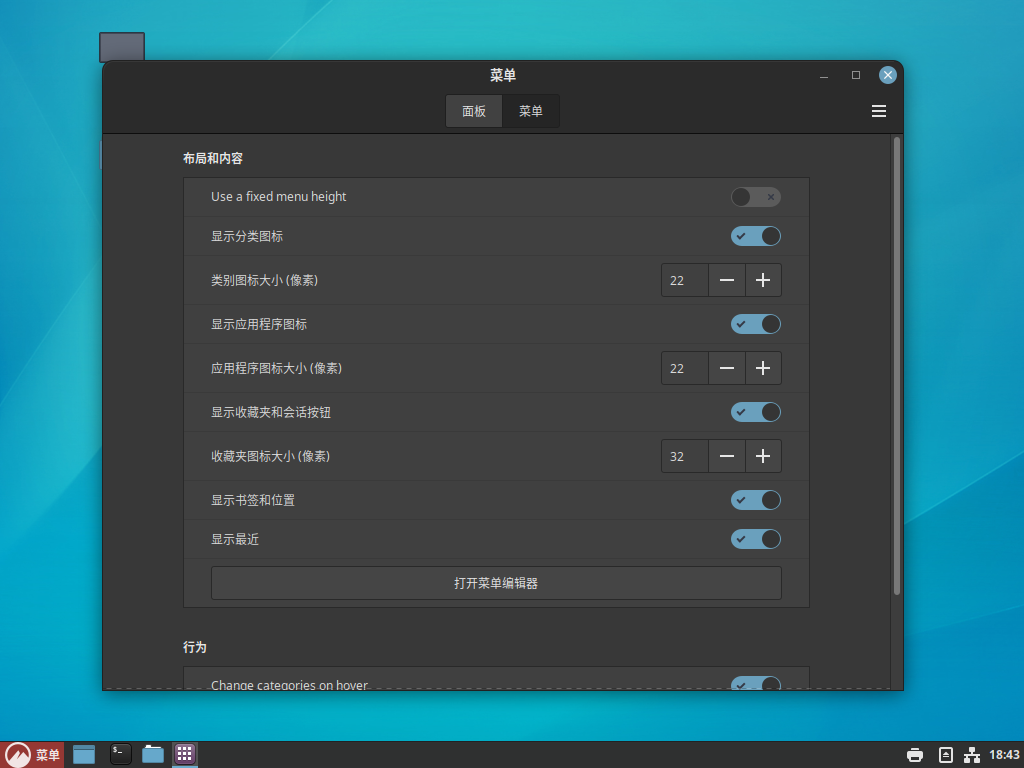Open the 菜单 start button on the panel
This screenshot has height=768, width=1024.
click(x=33, y=755)
